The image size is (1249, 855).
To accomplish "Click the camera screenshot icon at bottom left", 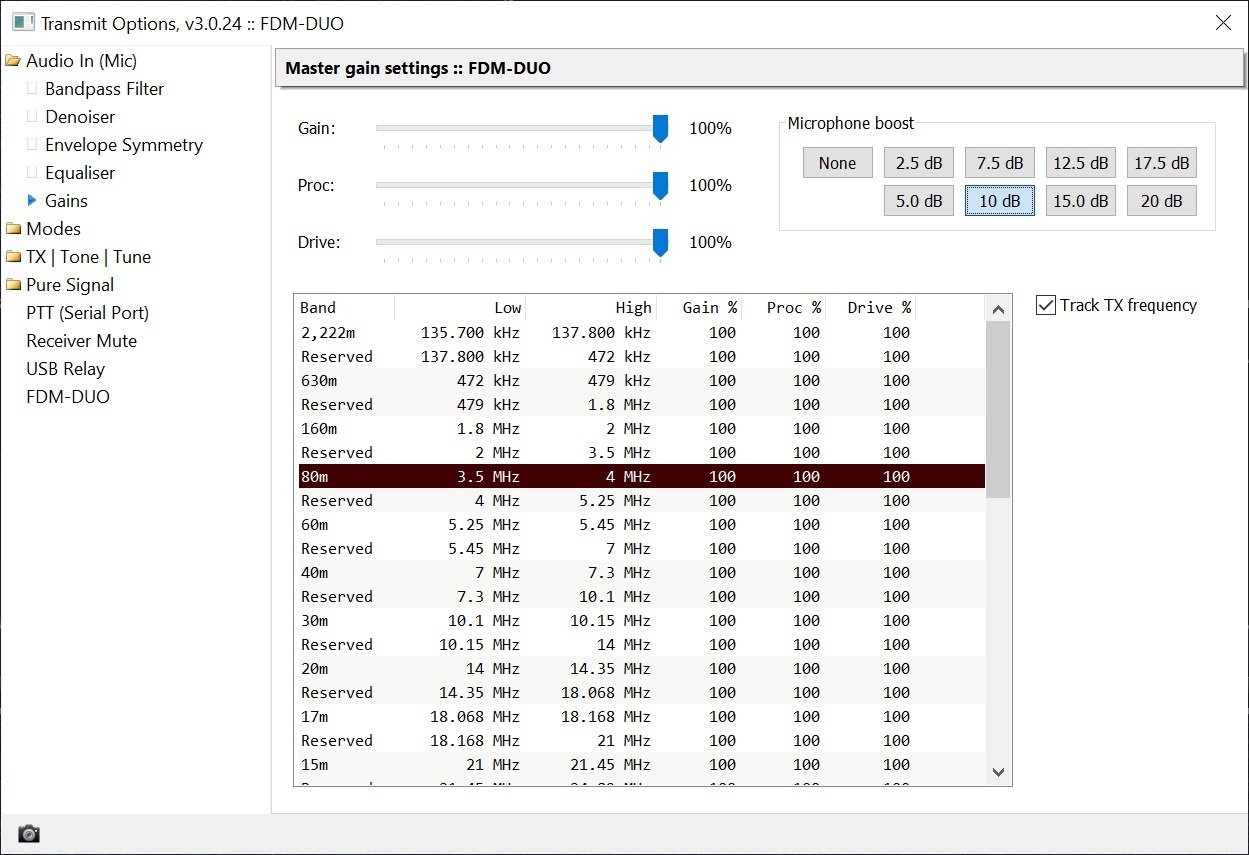I will pyautogui.click(x=29, y=833).
